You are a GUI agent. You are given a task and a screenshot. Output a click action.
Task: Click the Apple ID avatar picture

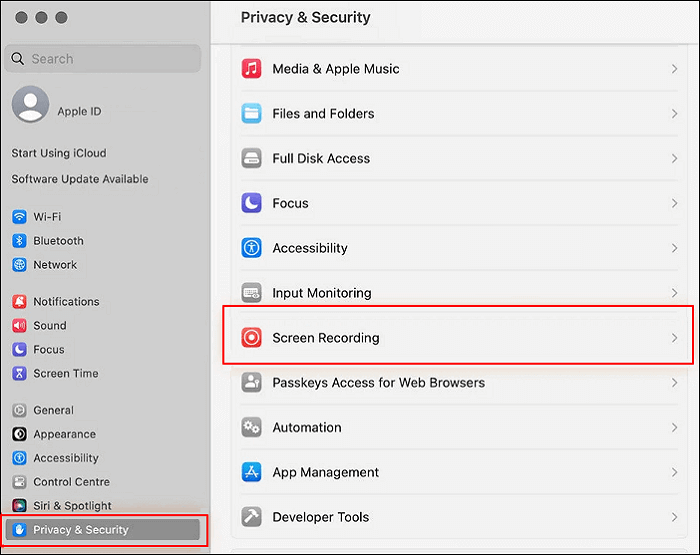tap(30, 104)
